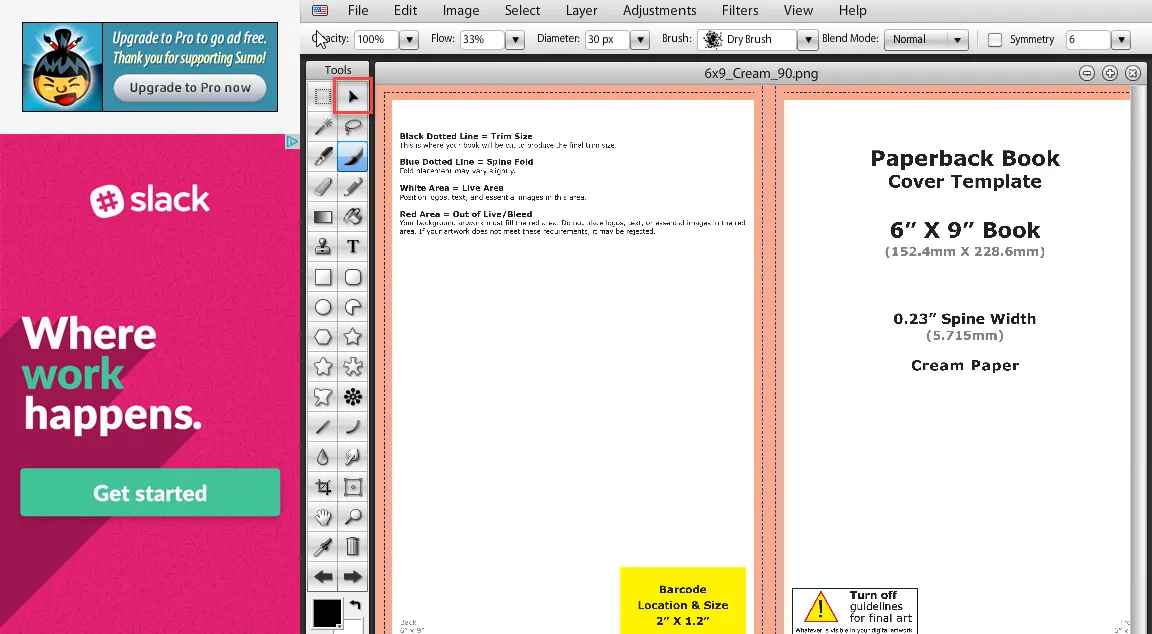Open the Flow dropdown arrow
Screen dimensions: 1152x634
tap(515, 40)
